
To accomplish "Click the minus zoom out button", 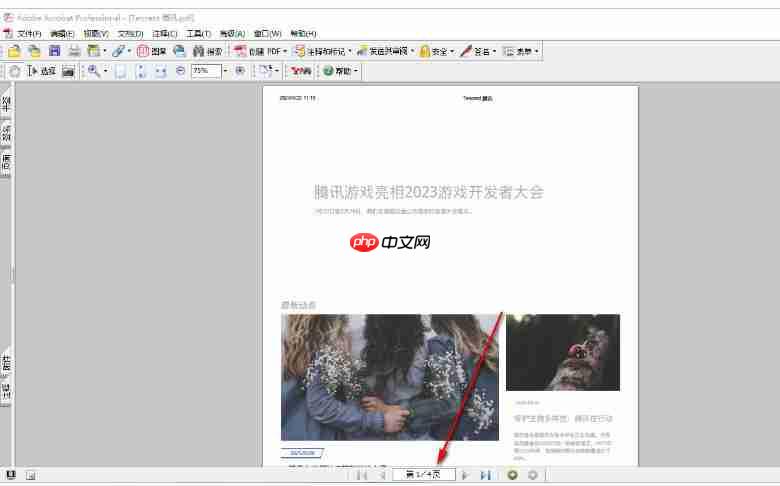I will click(181, 71).
